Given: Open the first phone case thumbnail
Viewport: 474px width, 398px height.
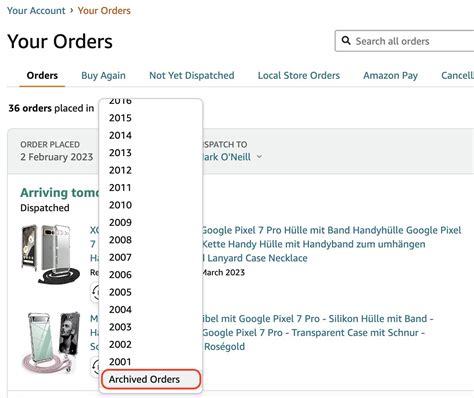Looking at the screenshot, I should point(51,254).
